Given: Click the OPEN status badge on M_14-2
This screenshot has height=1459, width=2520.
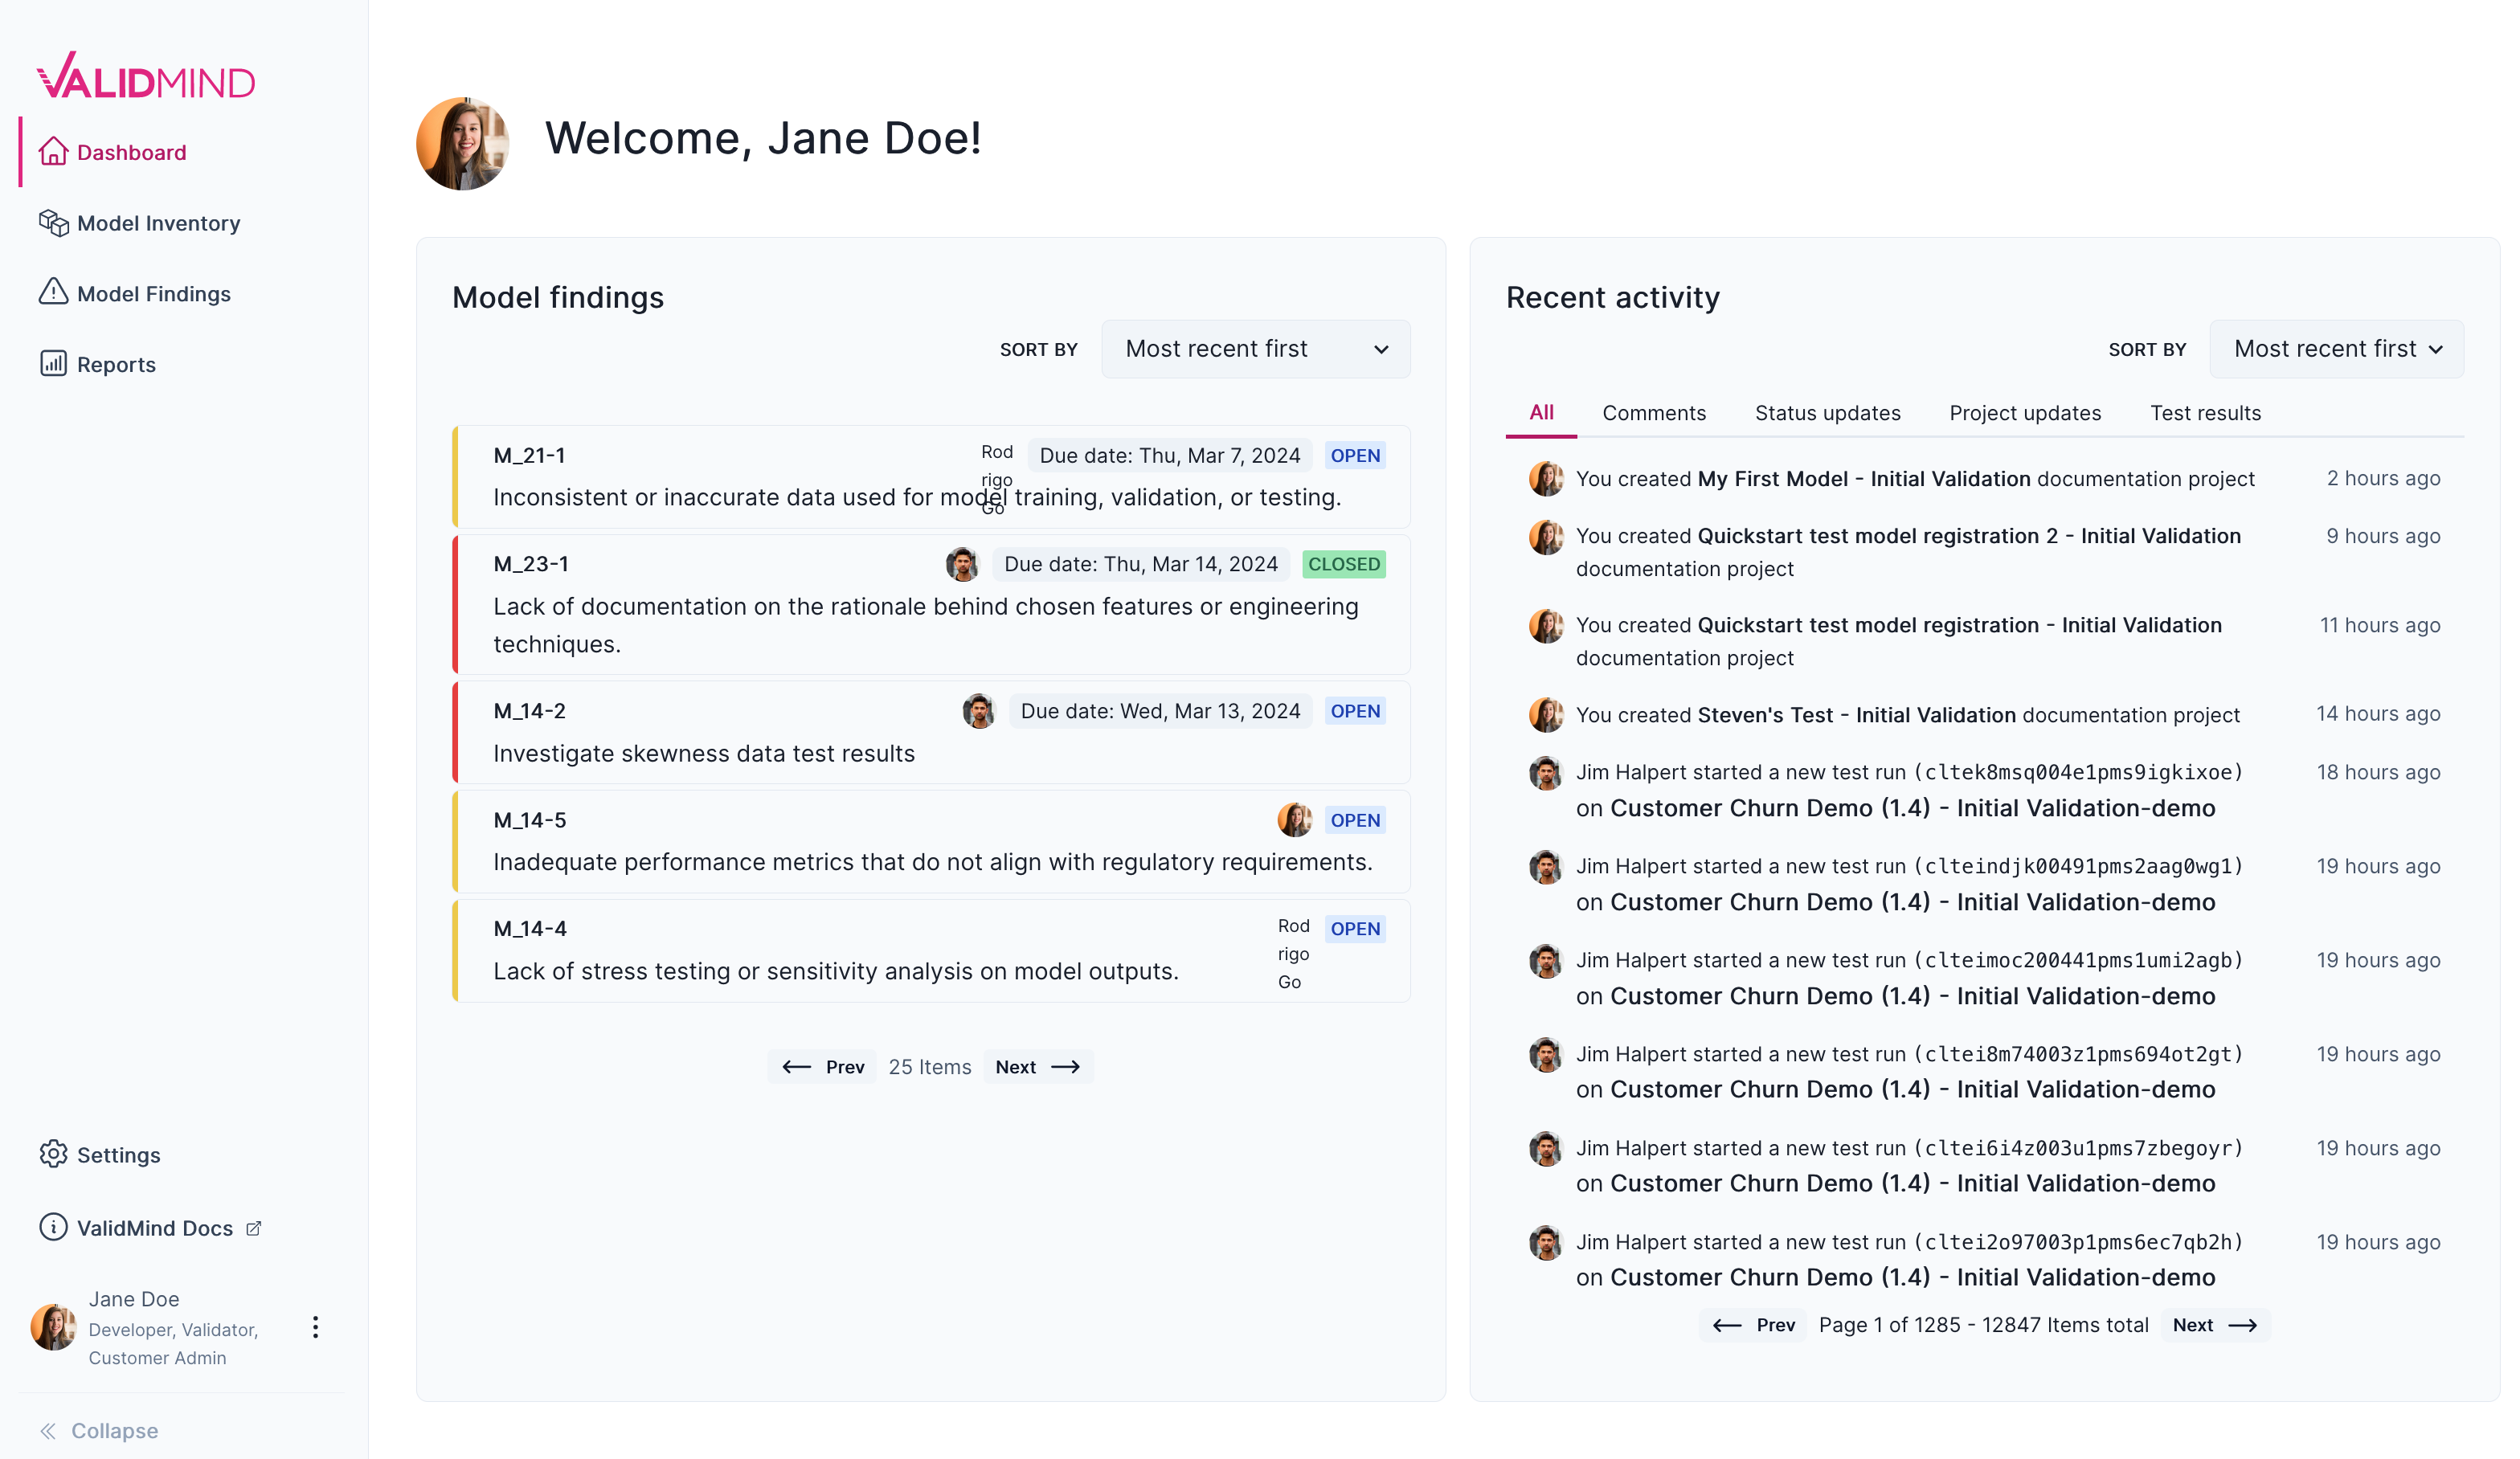Looking at the screenshot, I should [1355, 711].
